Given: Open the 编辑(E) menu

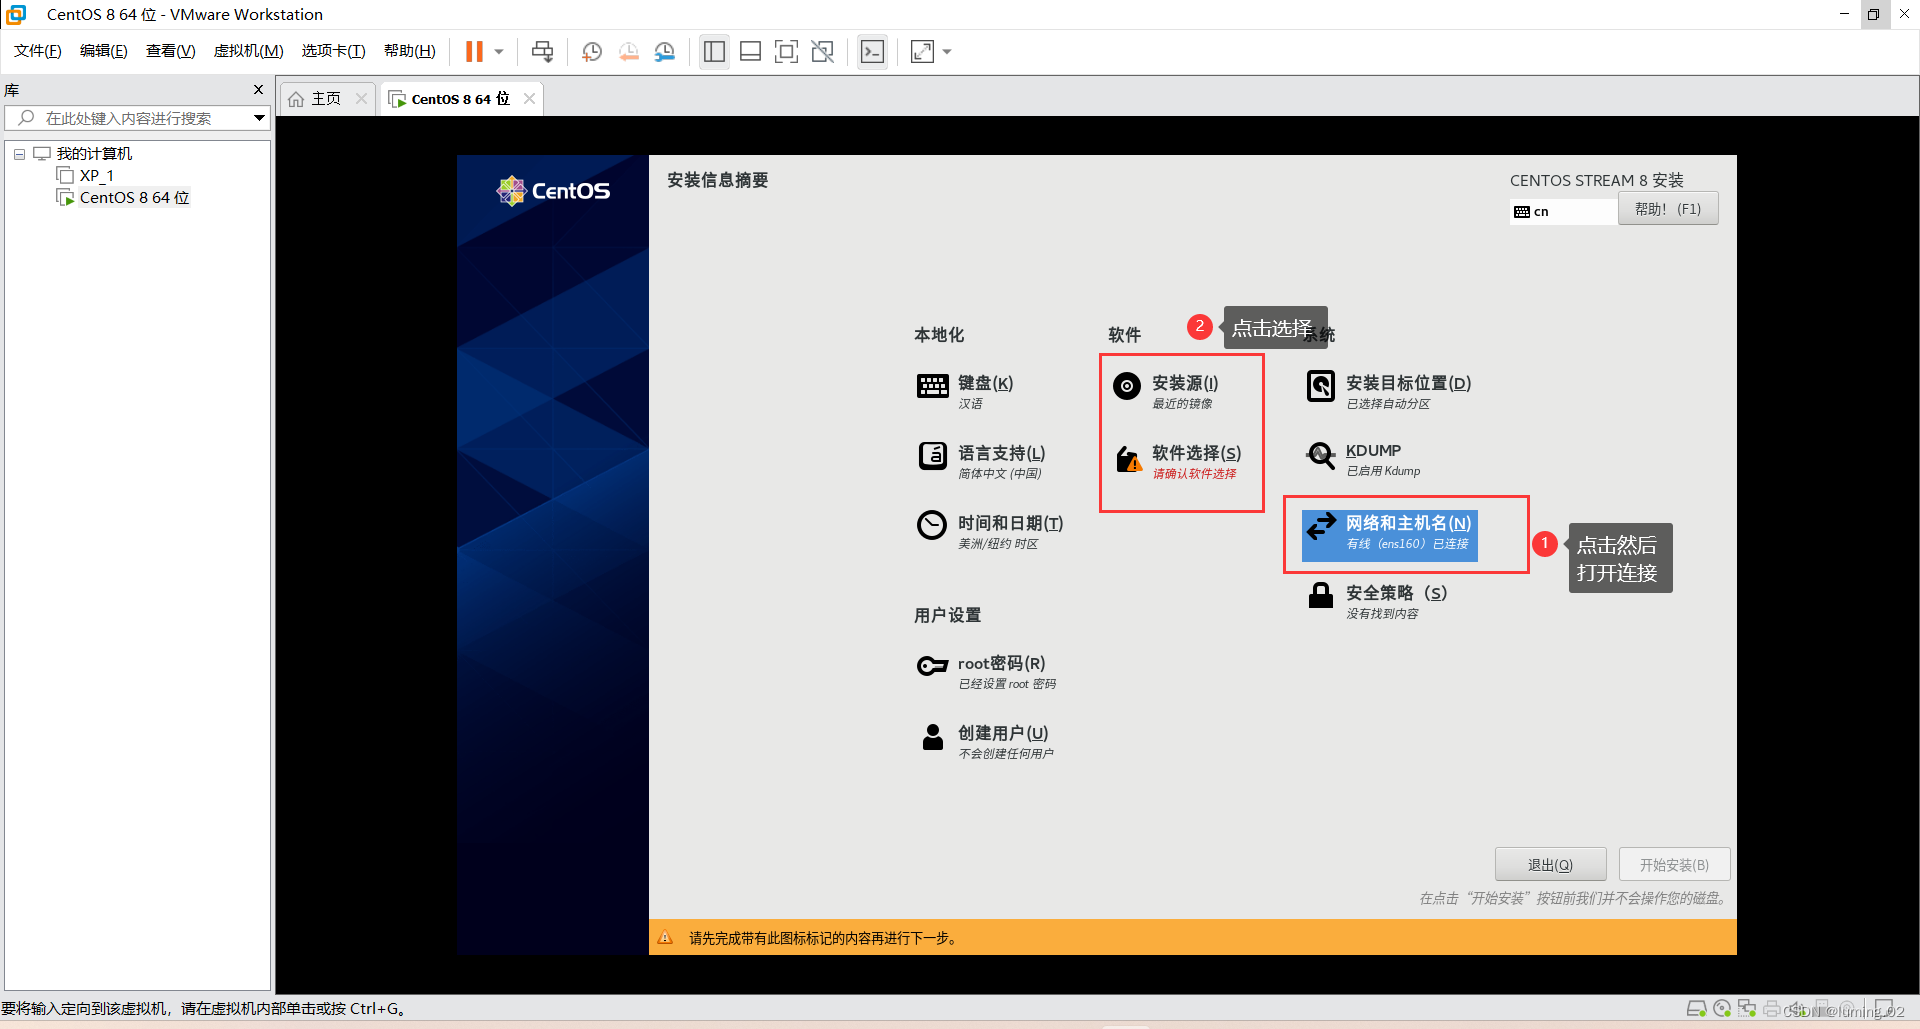Looking at the screenshot, I should [x=104, y=51].
